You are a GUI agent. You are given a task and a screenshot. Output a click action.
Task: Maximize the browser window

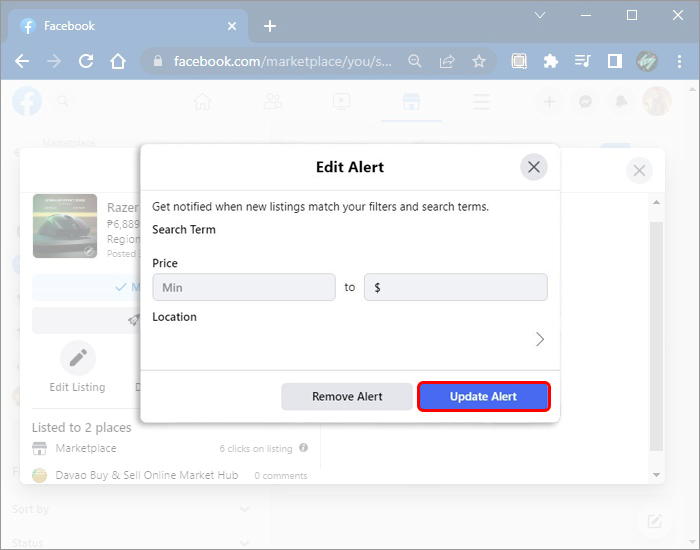click(x=632, y=15)
